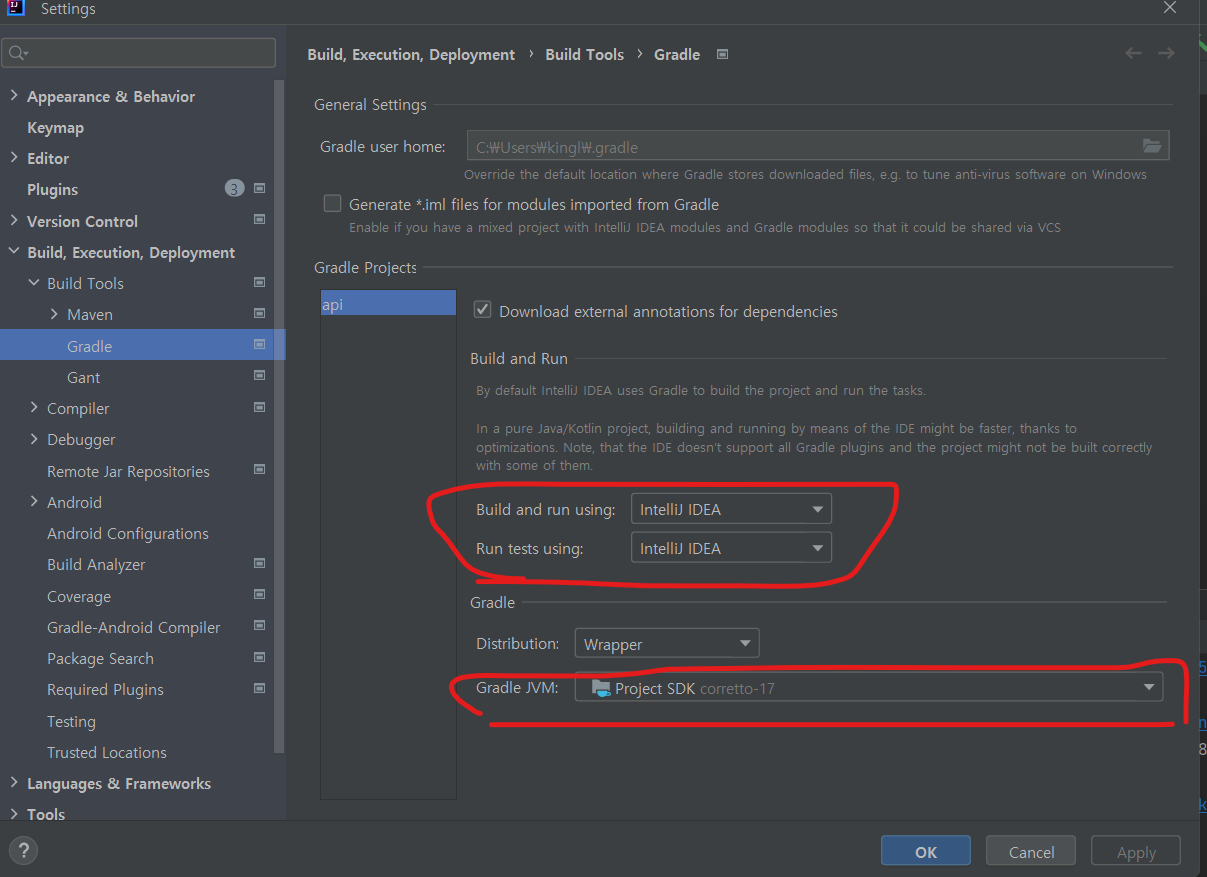
Task: Click the project-level icon next to Required Plugins
Action: click(x=260, y=689)
